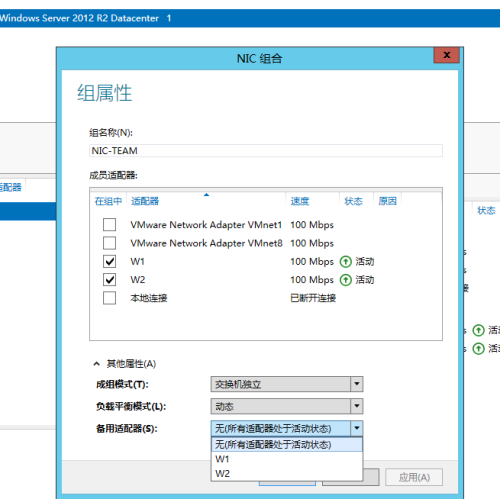
Task: Click the 适配器 tab in background window
Action: (x=11, y=187)
